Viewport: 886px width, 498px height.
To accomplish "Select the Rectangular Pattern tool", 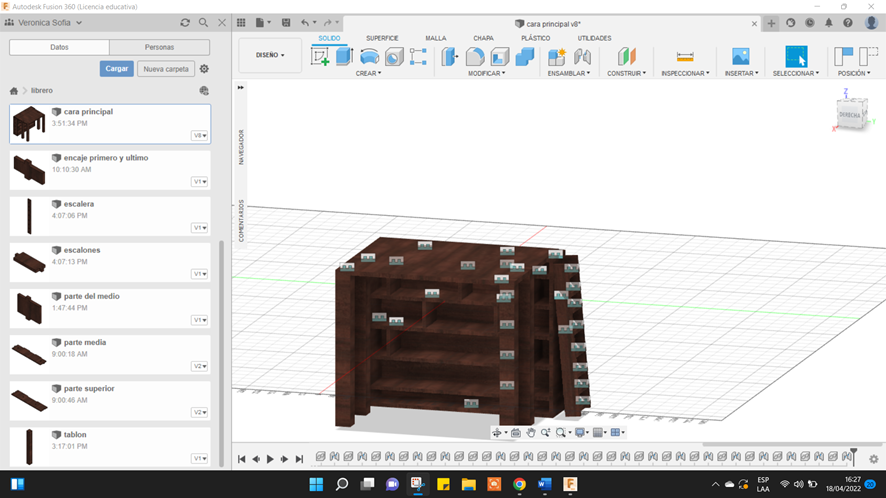I will (x=418, y=57).
